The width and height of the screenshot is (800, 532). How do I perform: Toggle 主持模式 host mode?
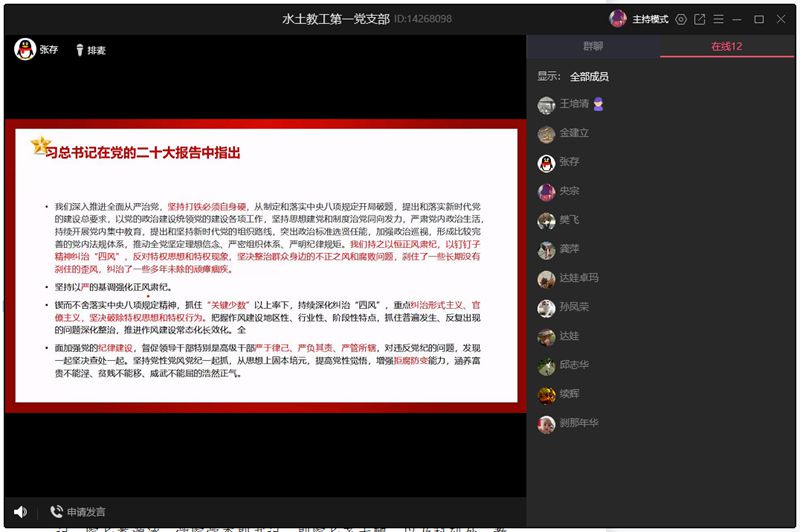point(650,19)
